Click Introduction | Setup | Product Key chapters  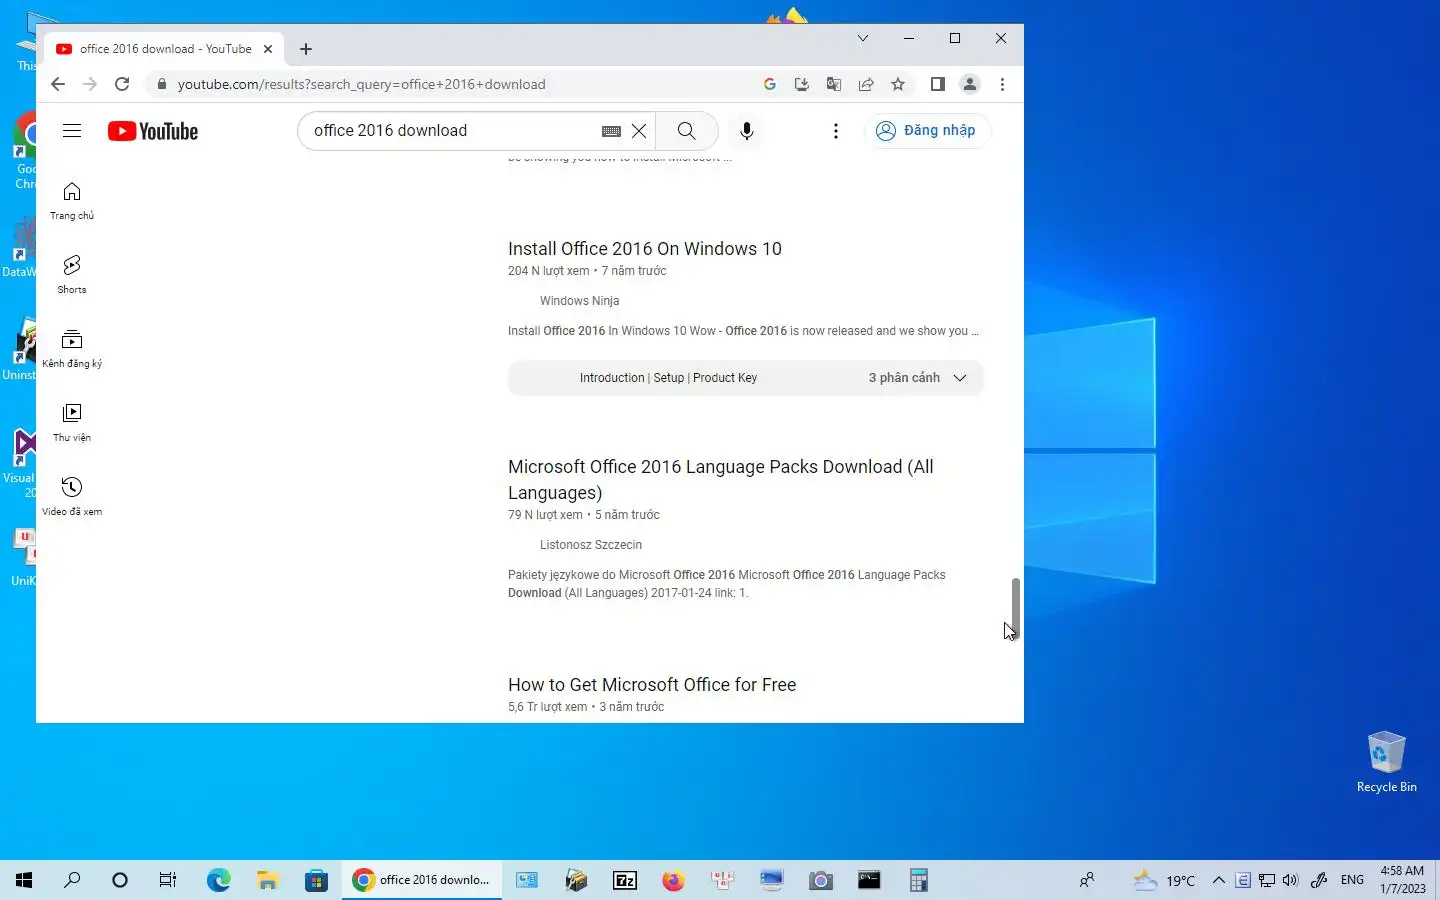coord(668,378)
